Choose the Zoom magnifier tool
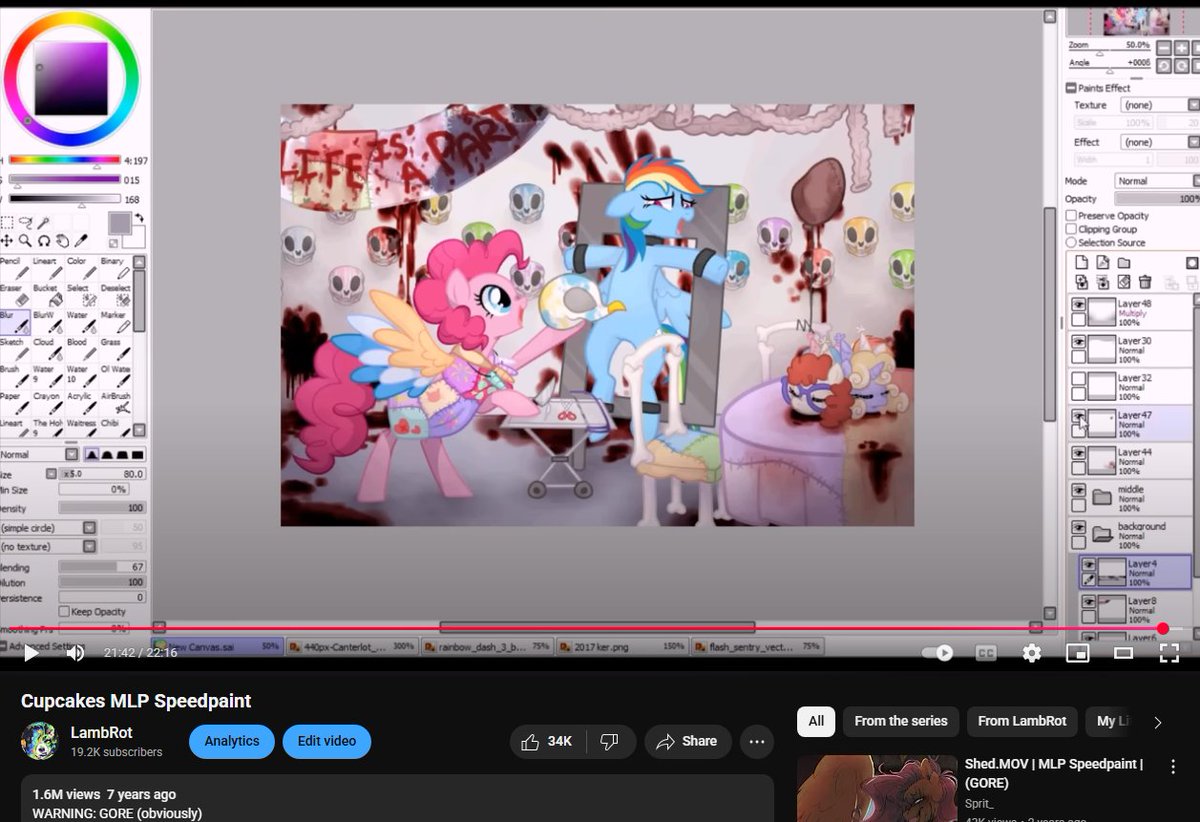 pos(27,241)
